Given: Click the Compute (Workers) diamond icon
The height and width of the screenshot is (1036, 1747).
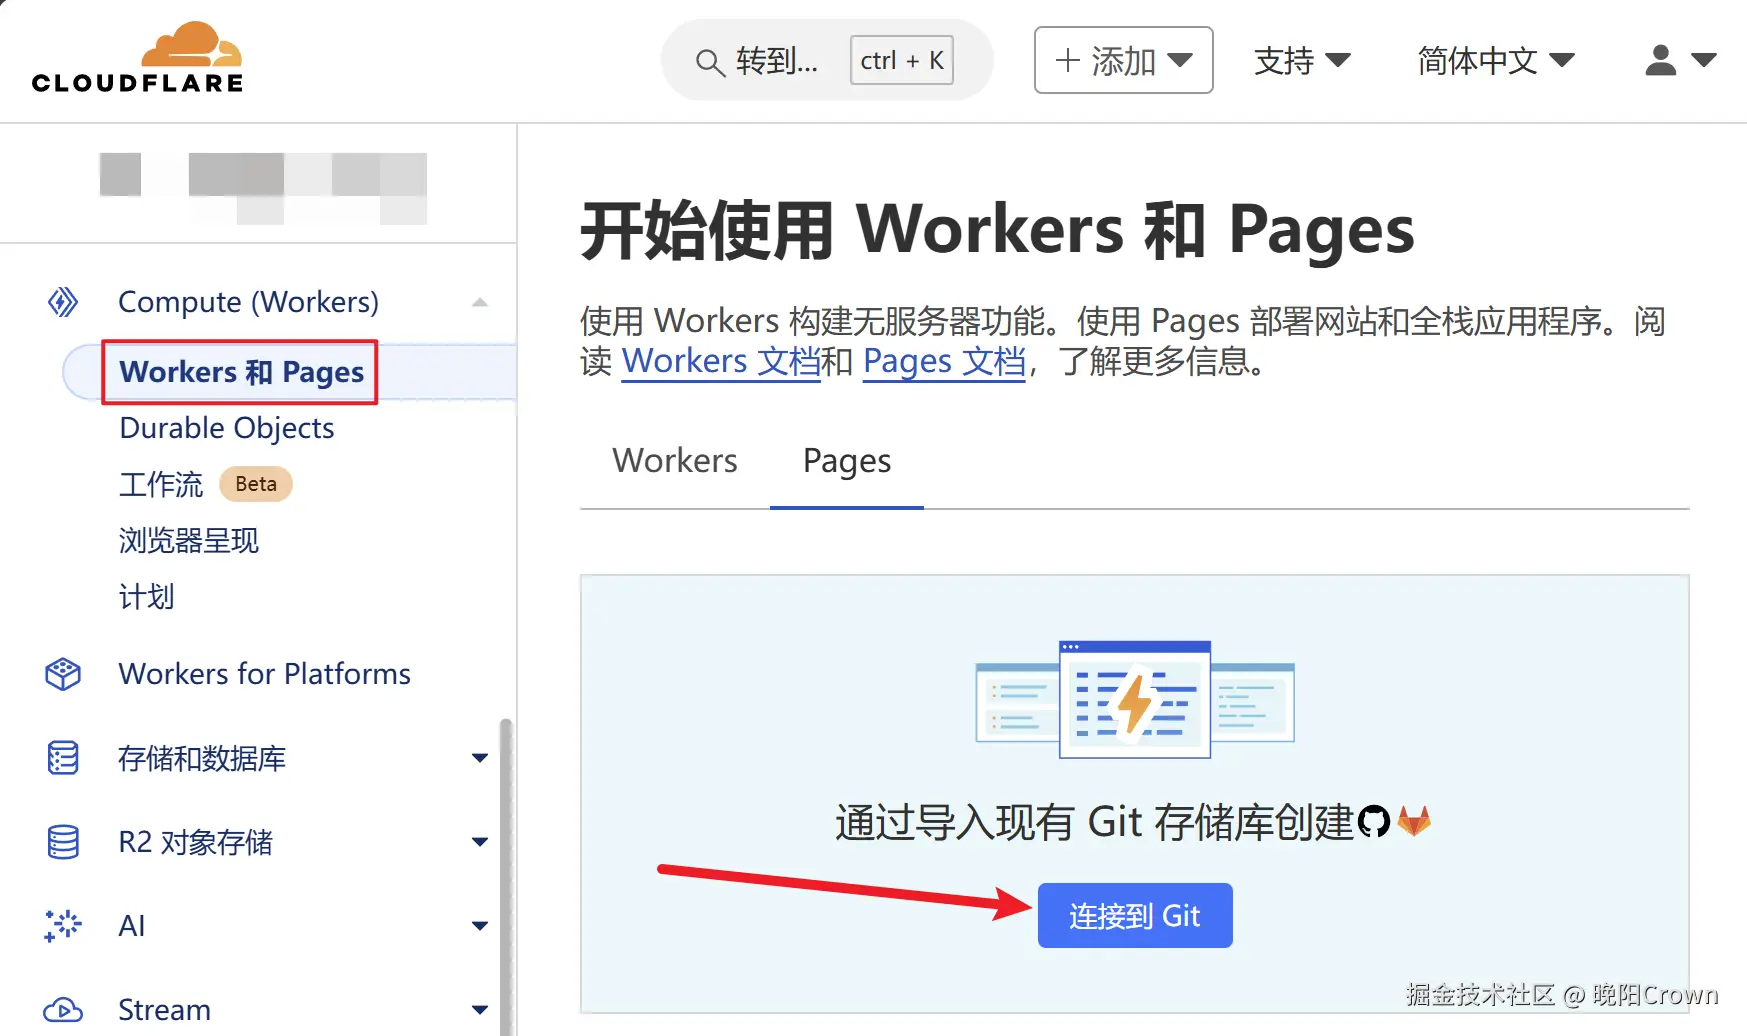Looking at the screenshot, I should pos(63,302).
